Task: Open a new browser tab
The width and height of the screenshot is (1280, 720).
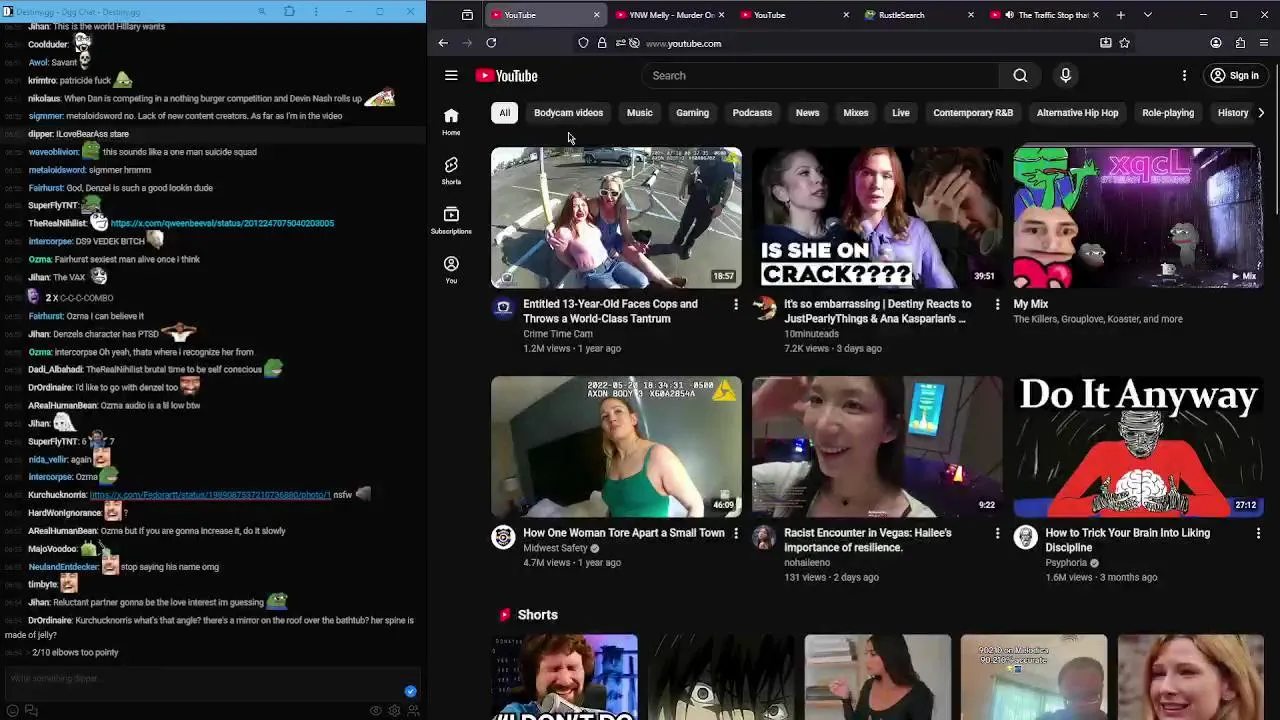Action: point(1121,15)
